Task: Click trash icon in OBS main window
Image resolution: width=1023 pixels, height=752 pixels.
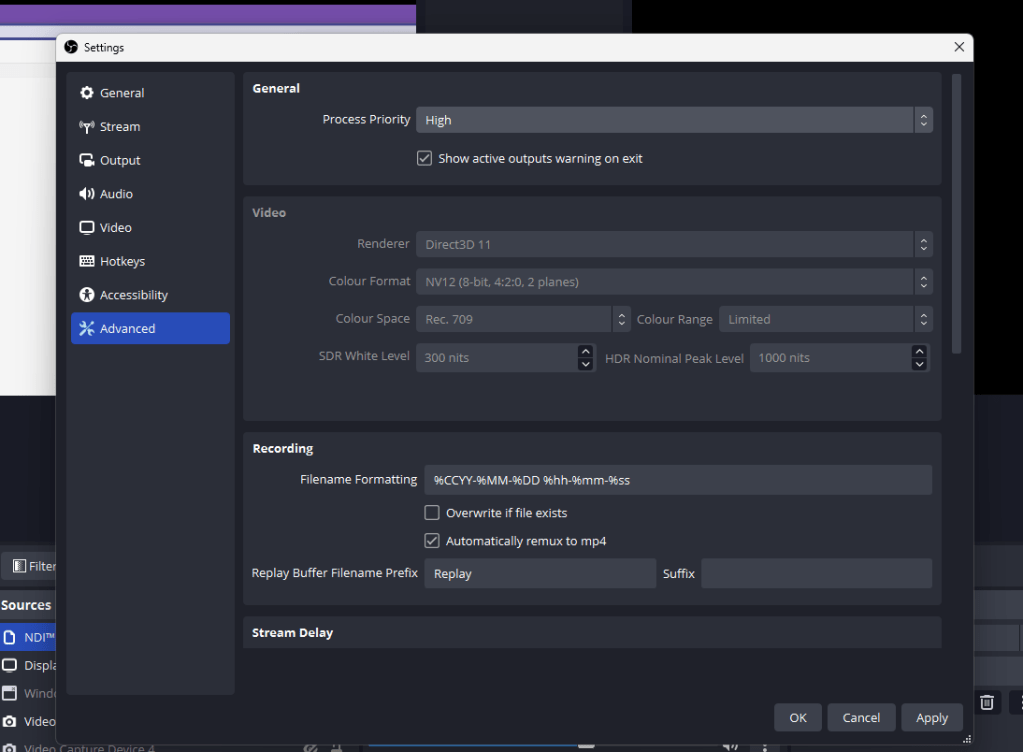Action: click(987, 702)
